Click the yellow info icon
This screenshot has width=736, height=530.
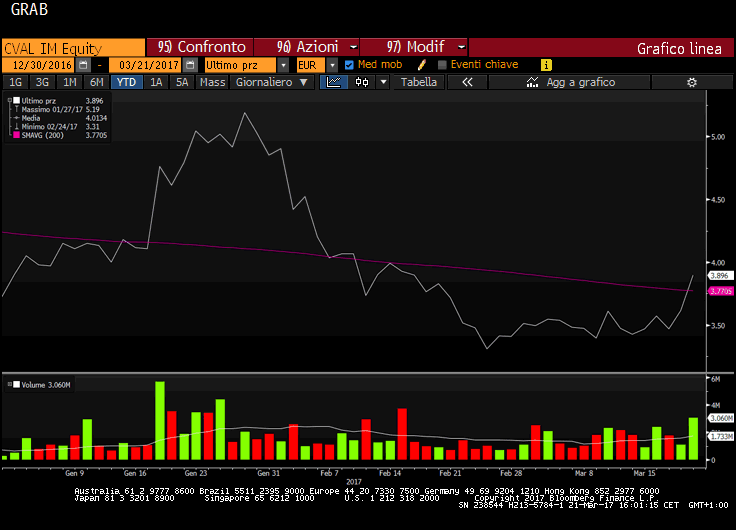546,65
